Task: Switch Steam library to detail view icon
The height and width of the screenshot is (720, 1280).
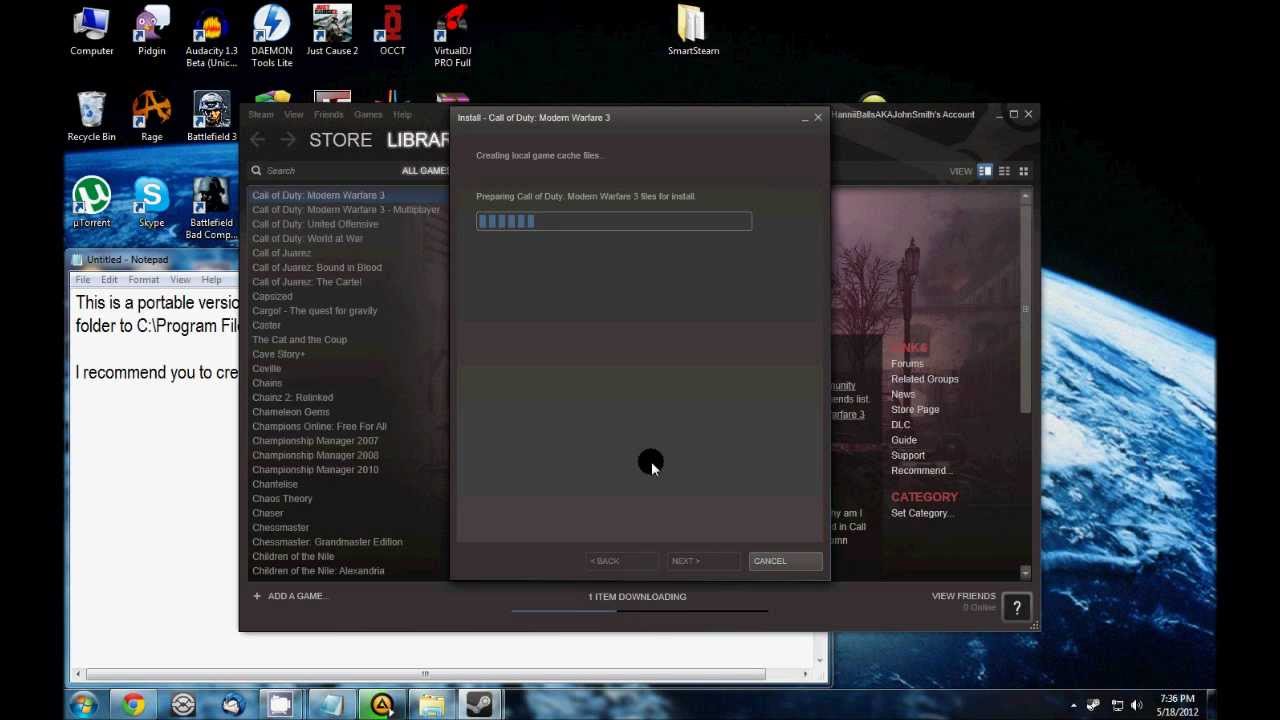Action: (985, 171)
